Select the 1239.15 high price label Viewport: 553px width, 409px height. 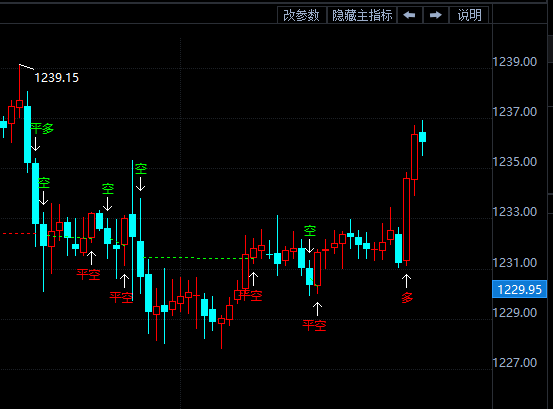click(x=56, y=78)
